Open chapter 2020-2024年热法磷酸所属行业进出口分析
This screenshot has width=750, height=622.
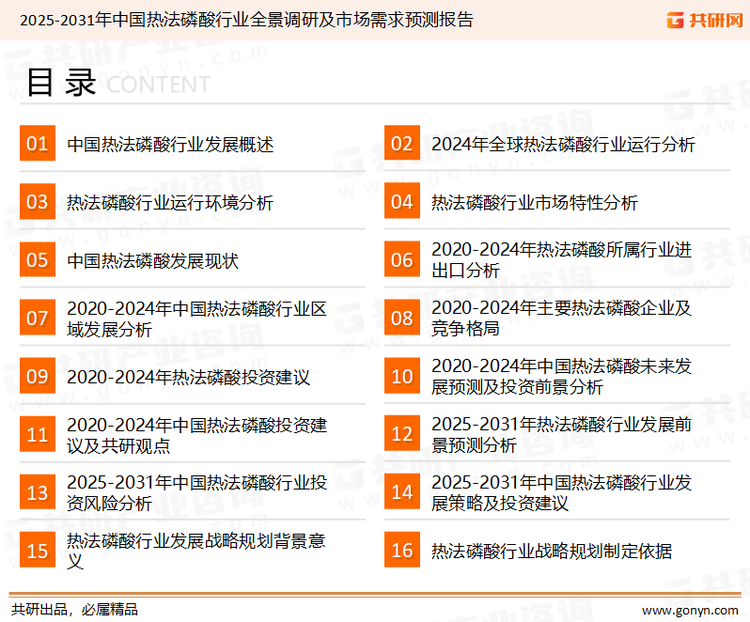point(562,260)
